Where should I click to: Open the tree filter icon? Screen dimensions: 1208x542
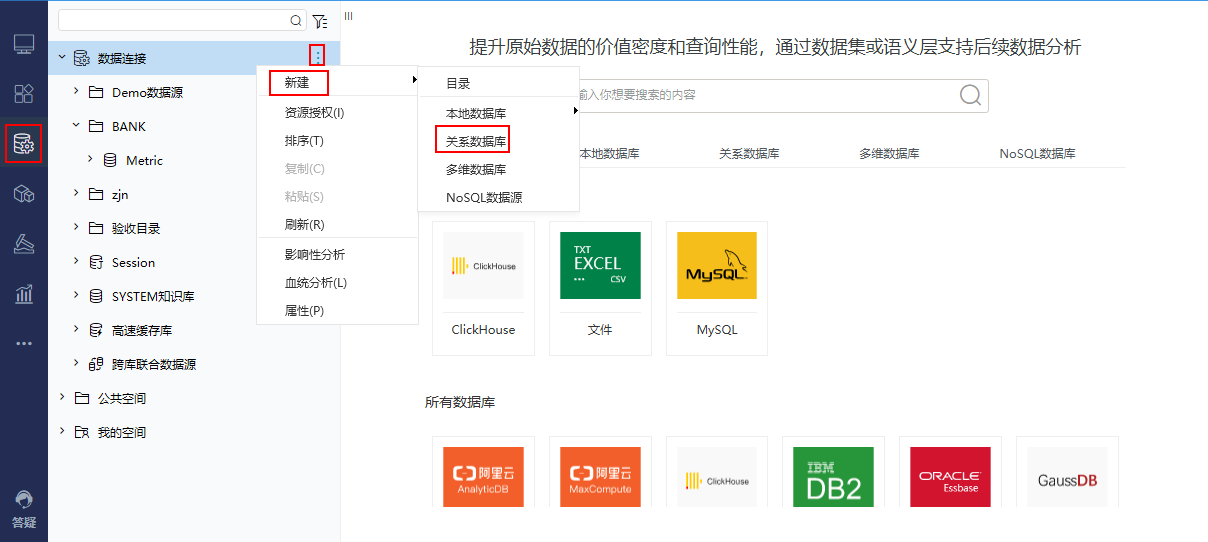[x=320, y=20]
